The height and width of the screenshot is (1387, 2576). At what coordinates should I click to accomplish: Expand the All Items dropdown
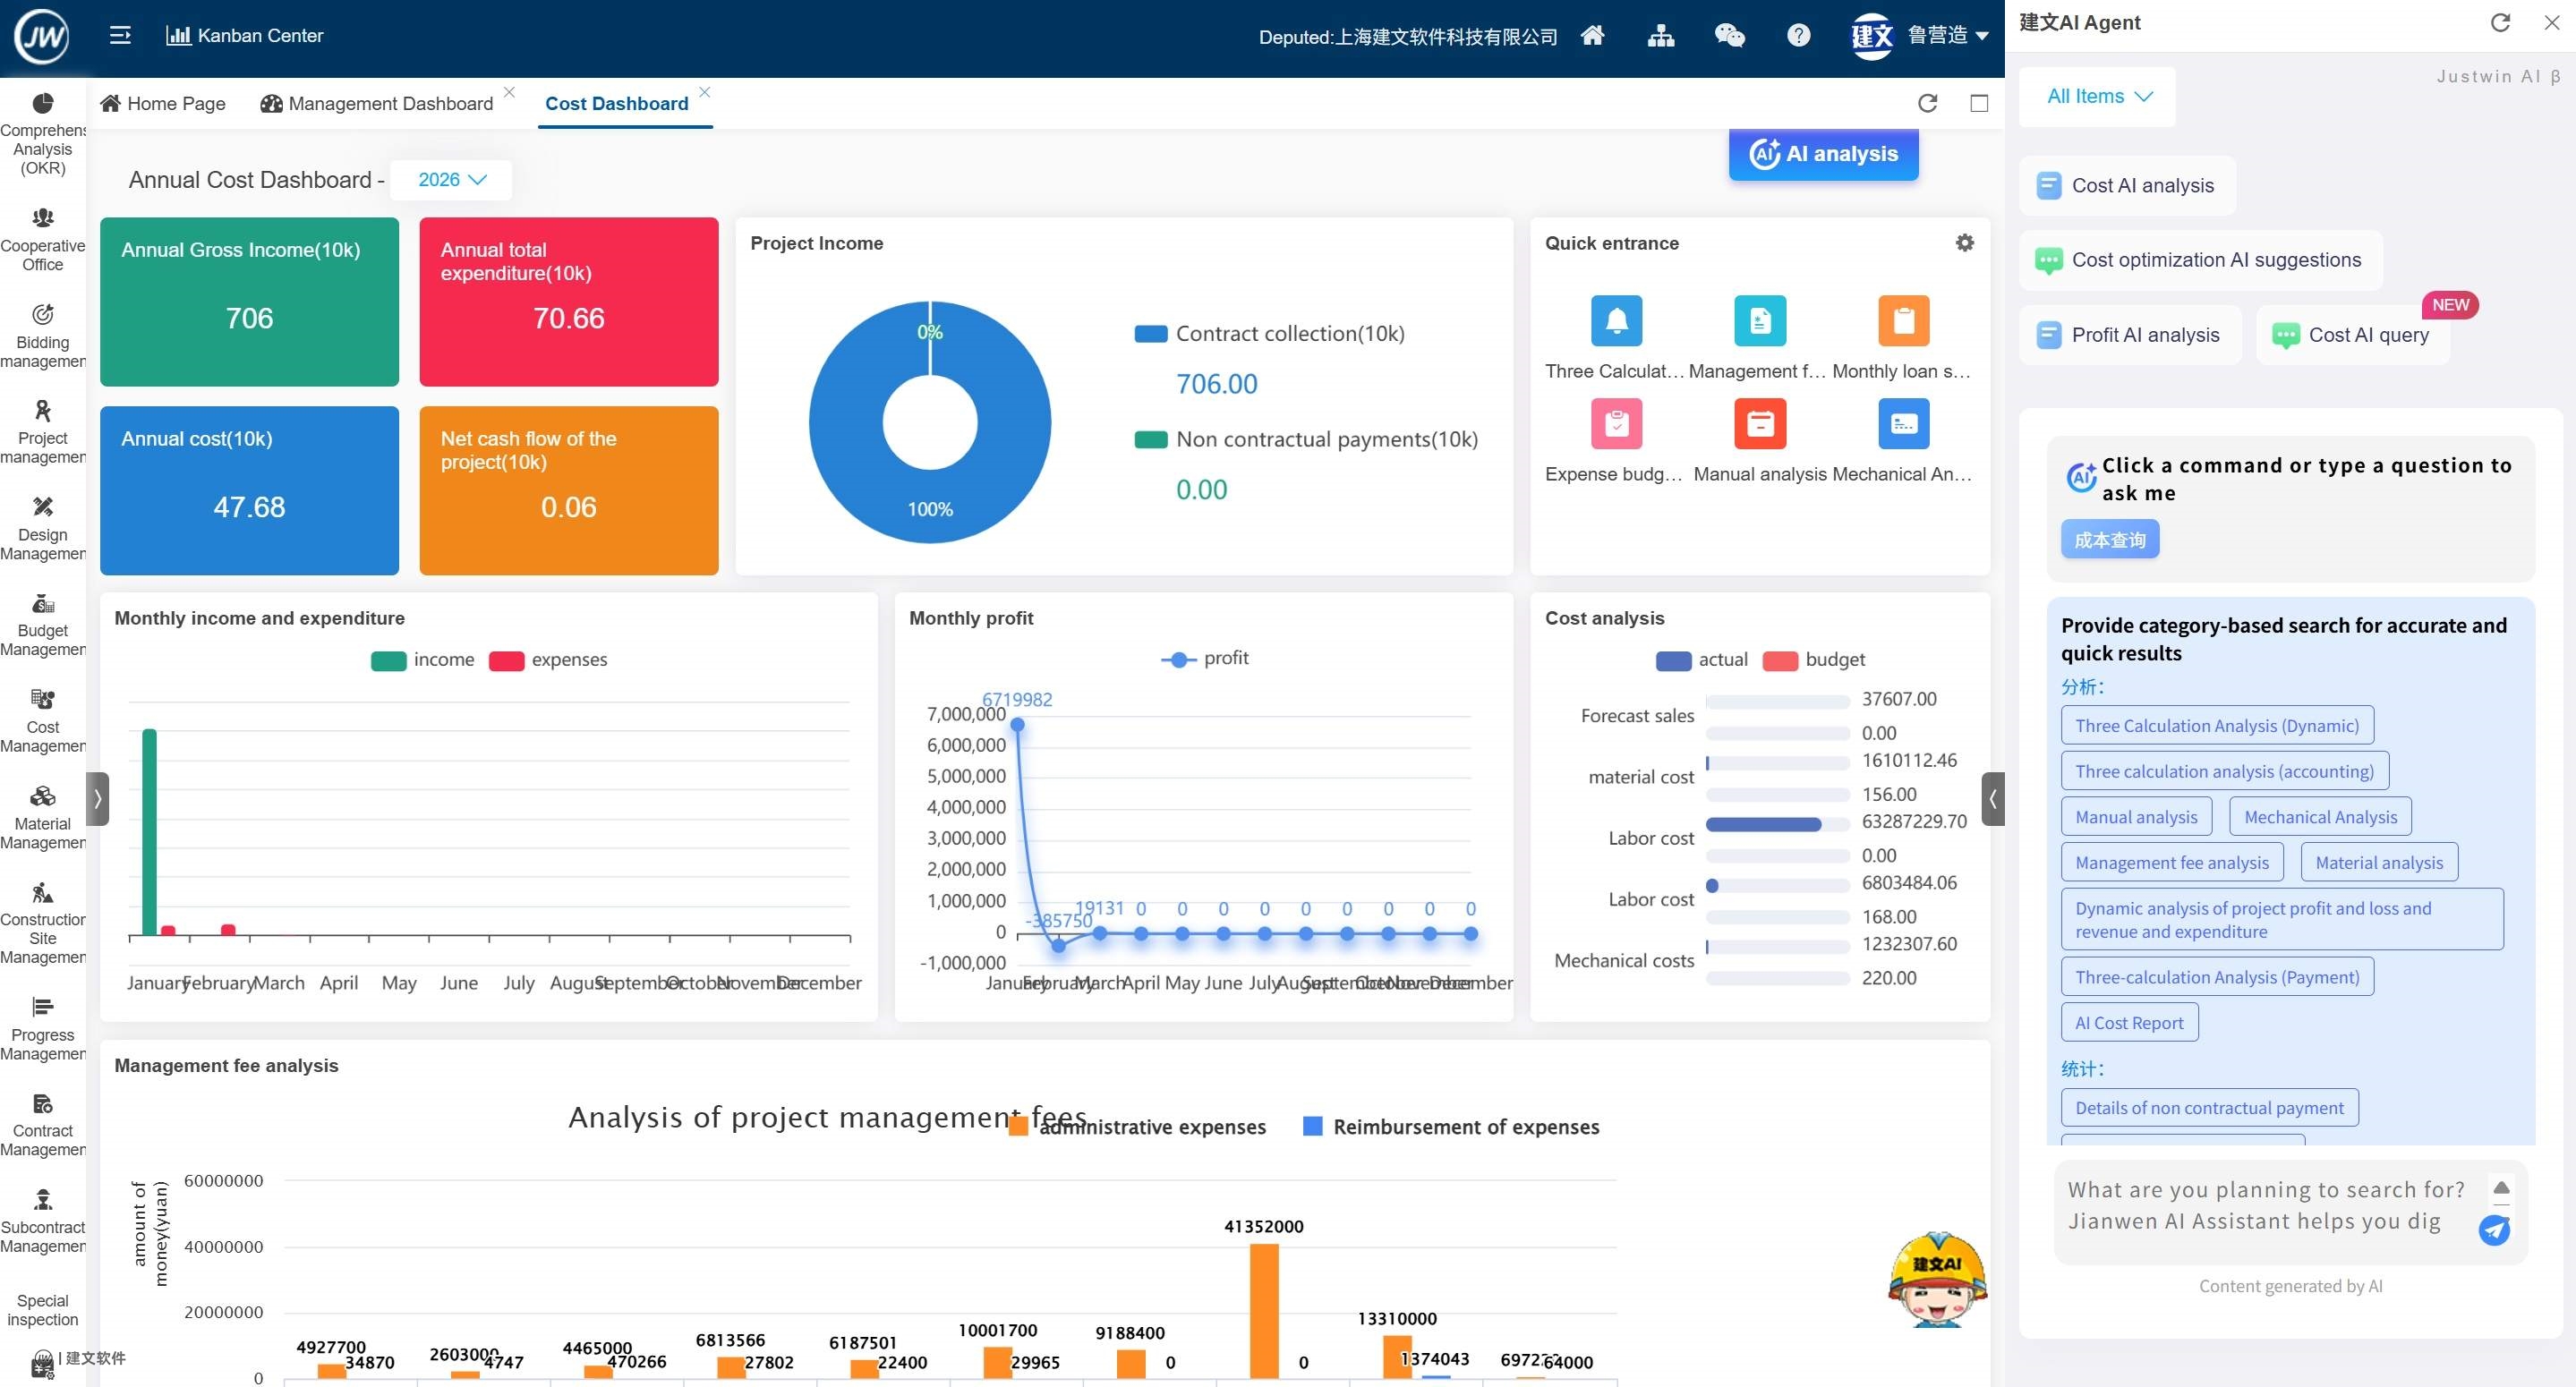(x=2097, y=97)
